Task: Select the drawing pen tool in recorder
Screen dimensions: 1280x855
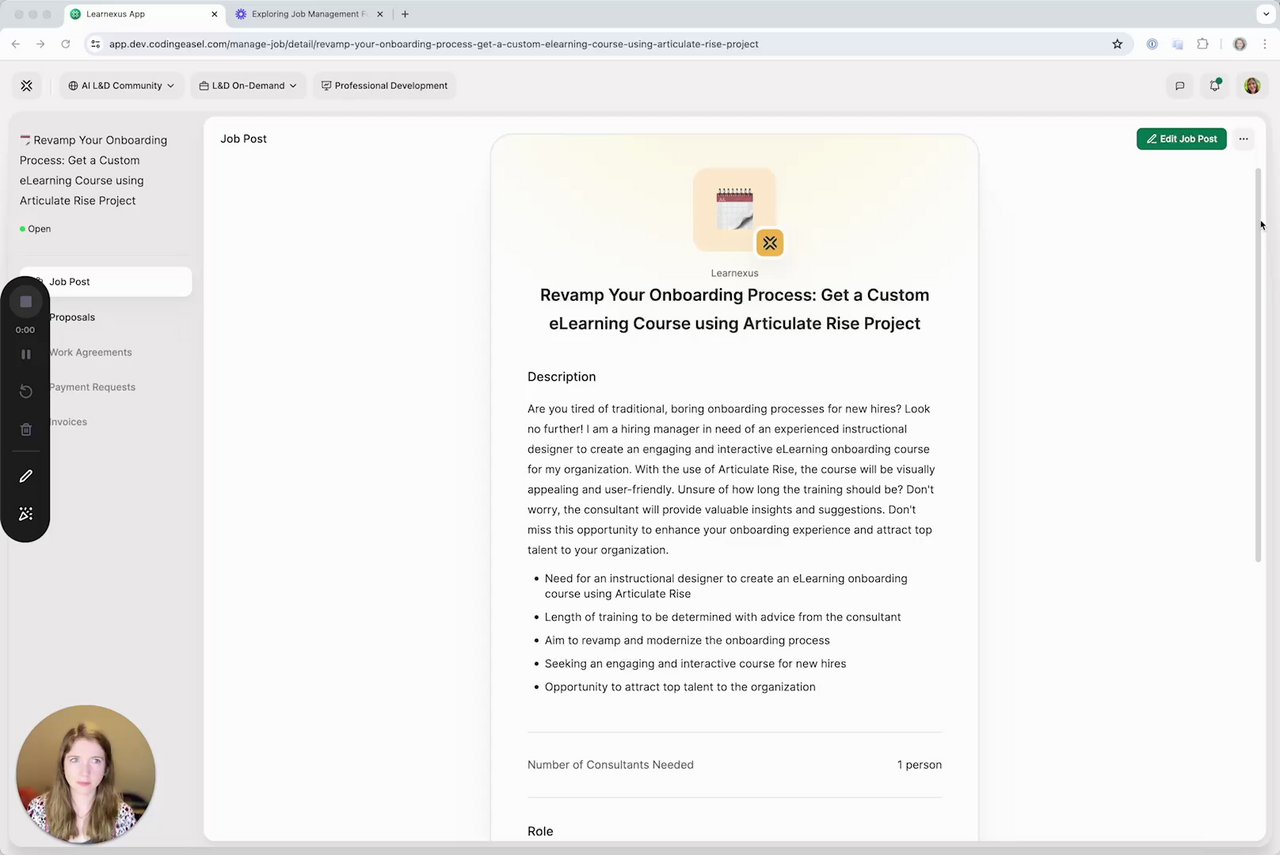Action: coord(26,476)
